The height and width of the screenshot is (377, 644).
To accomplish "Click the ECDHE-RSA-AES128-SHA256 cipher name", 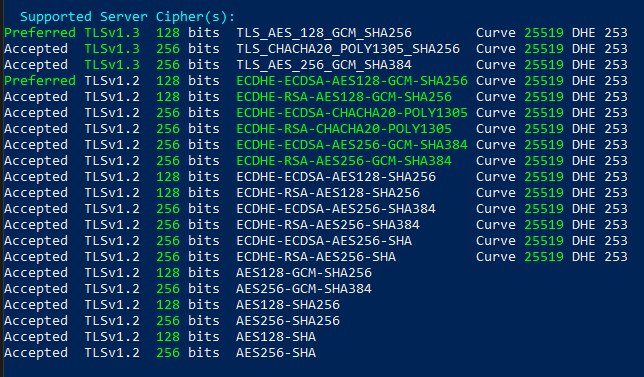I will tap(328, 193).
